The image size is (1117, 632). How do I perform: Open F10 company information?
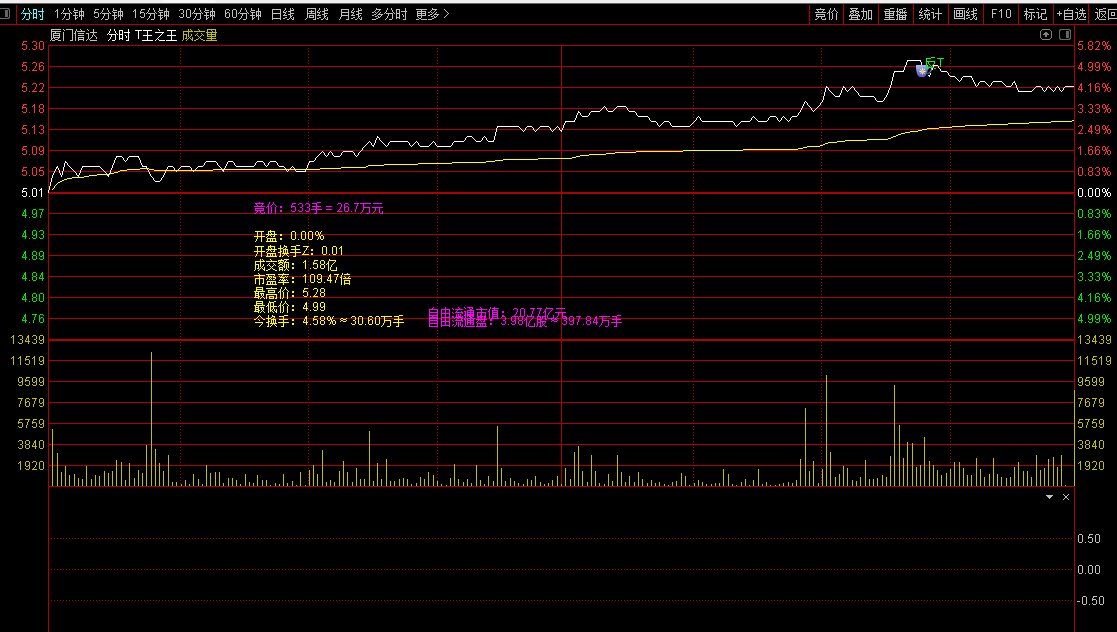click(x=1001, y=14)
